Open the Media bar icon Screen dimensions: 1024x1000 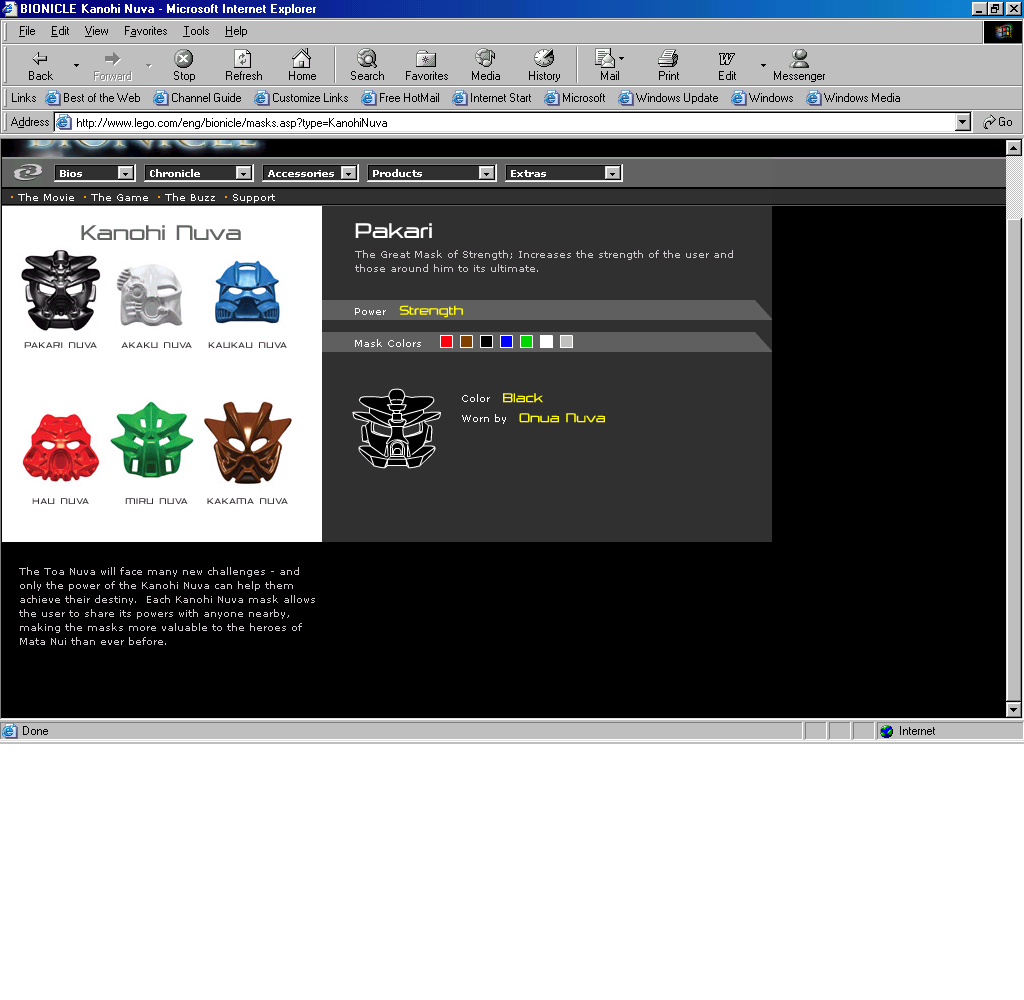coord(485,59)
